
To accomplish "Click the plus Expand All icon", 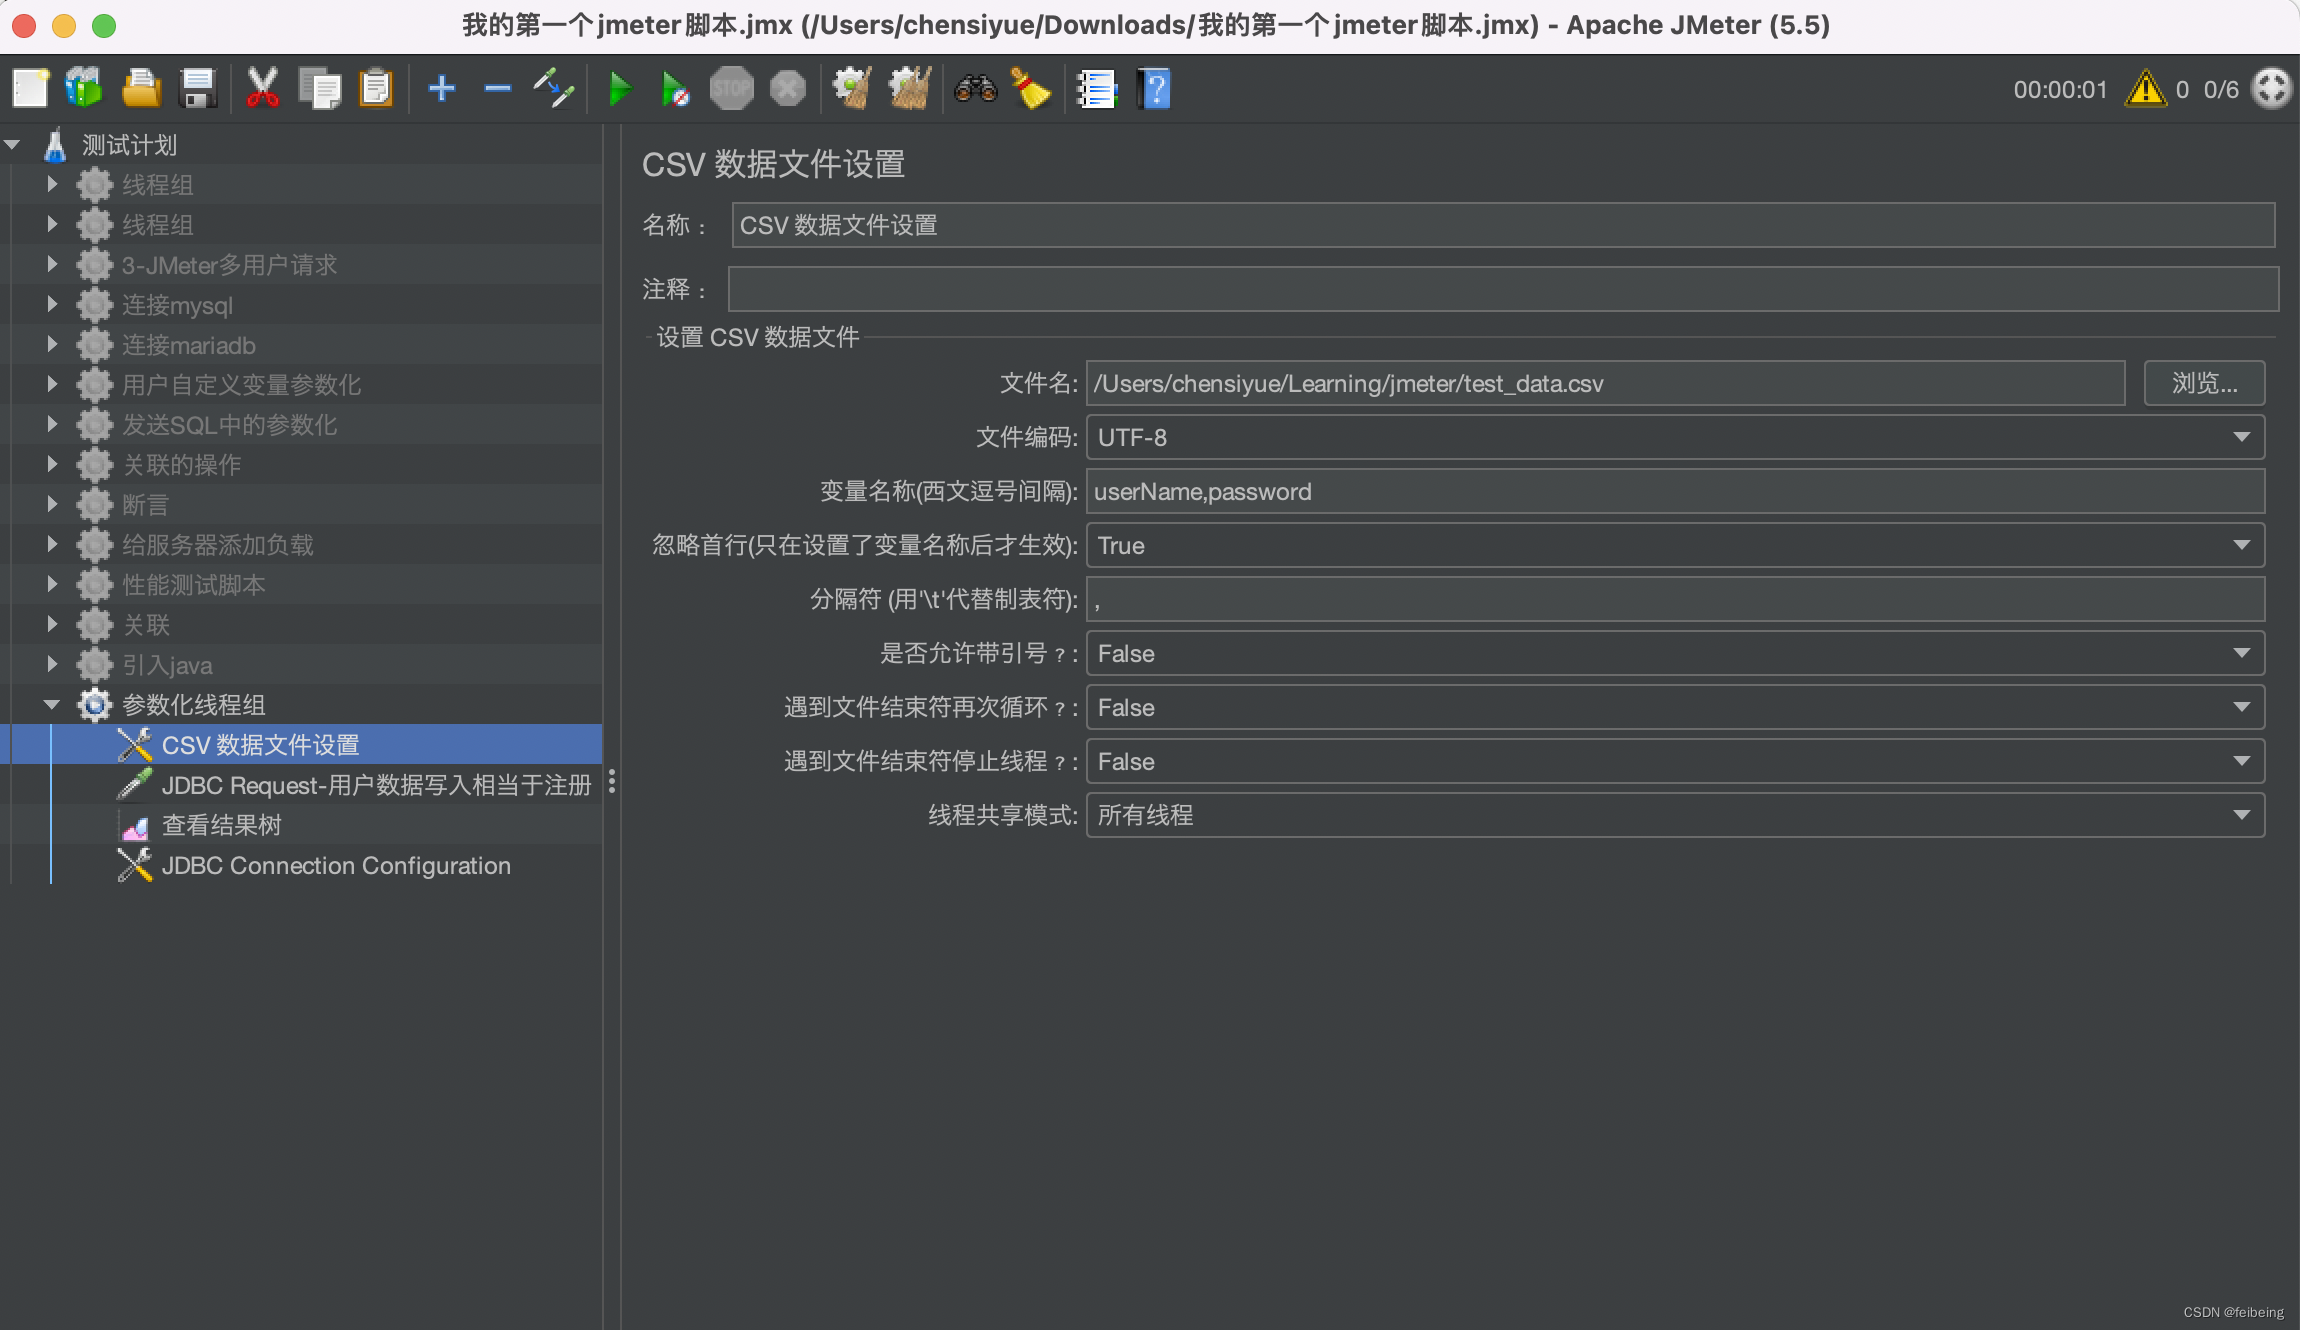I will click(441, 88).
